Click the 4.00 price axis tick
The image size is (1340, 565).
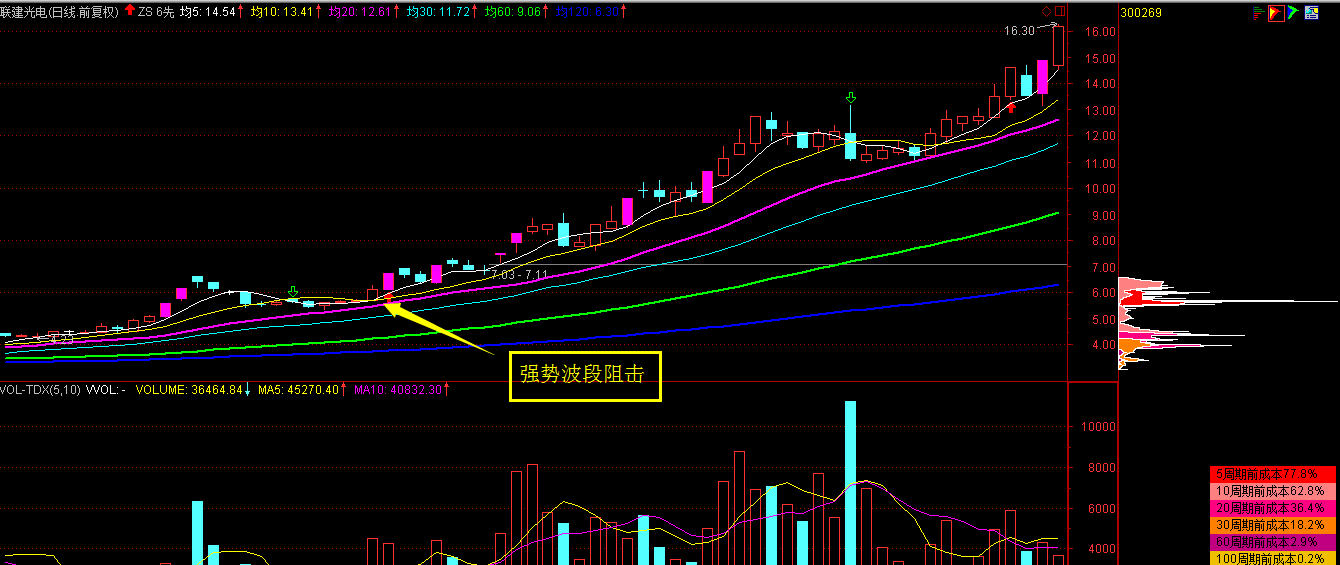coord(1103,345)
